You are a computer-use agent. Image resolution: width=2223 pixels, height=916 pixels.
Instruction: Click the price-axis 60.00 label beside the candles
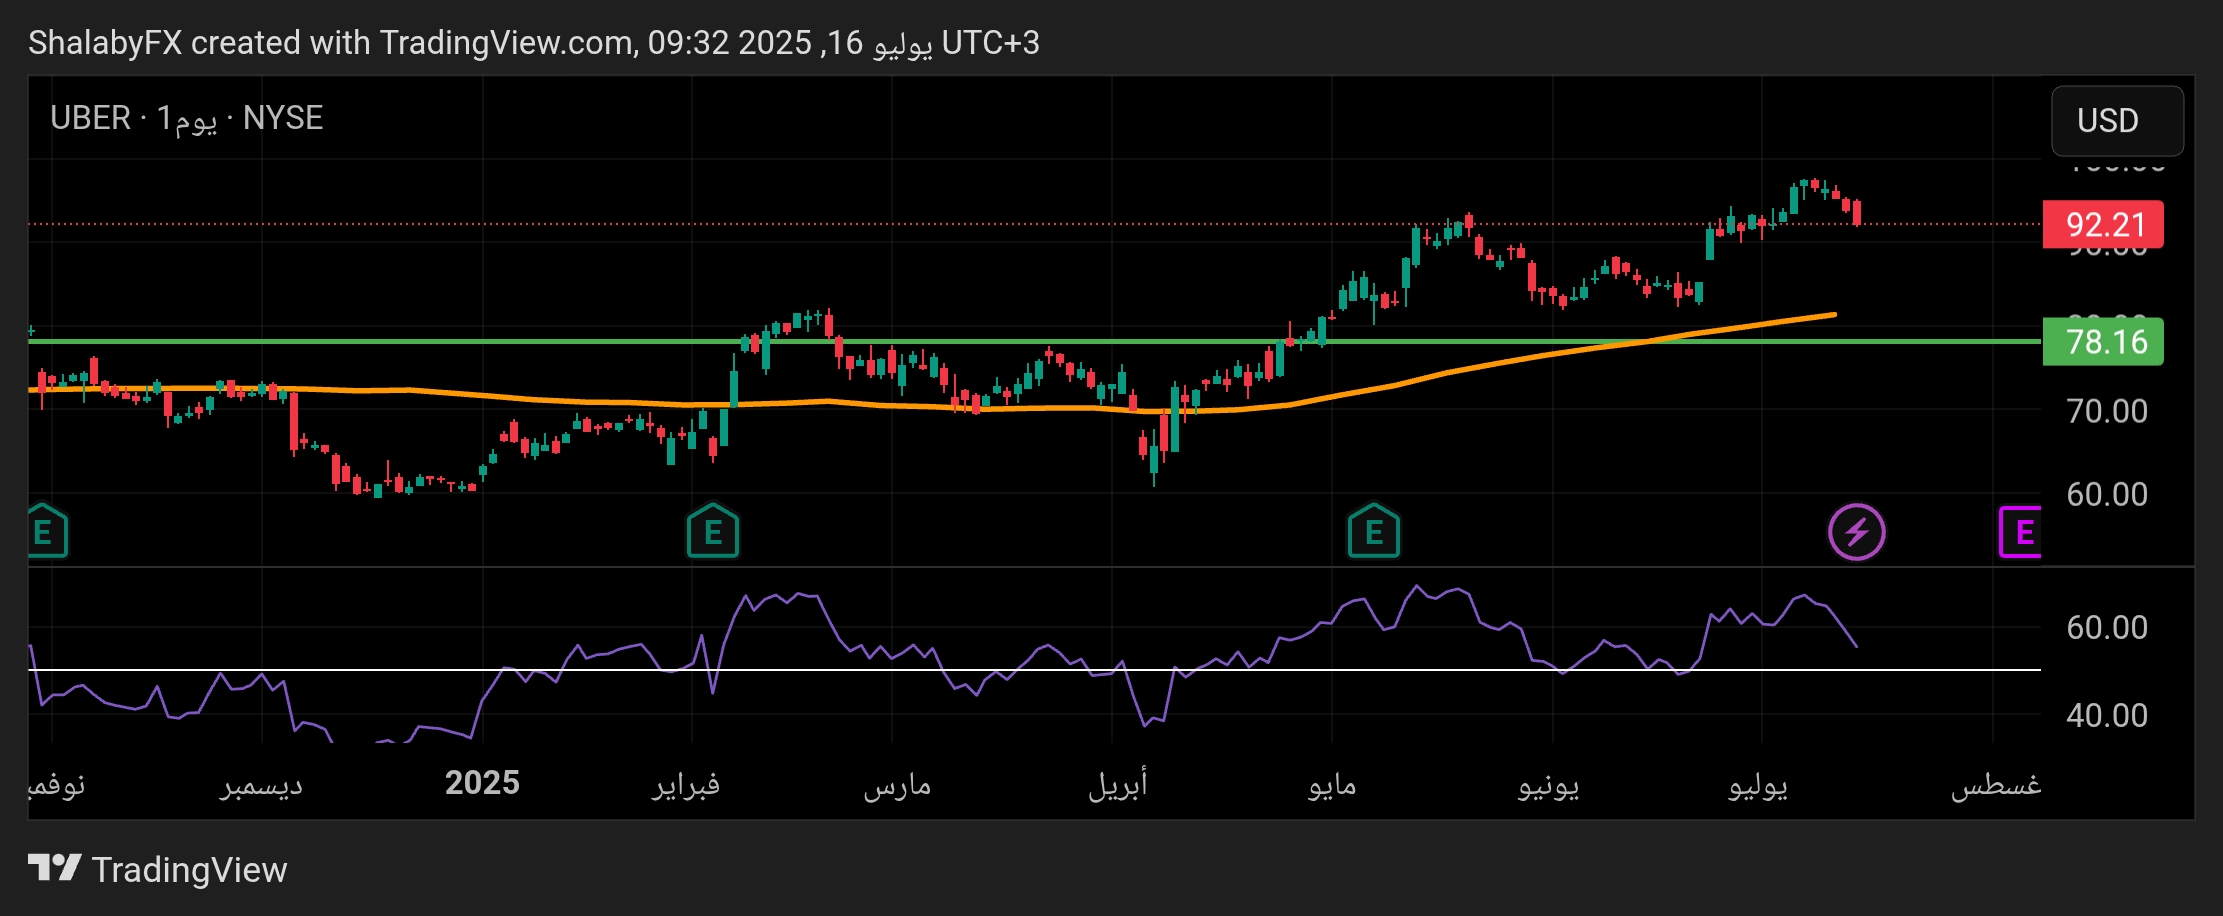[2107, 494]
